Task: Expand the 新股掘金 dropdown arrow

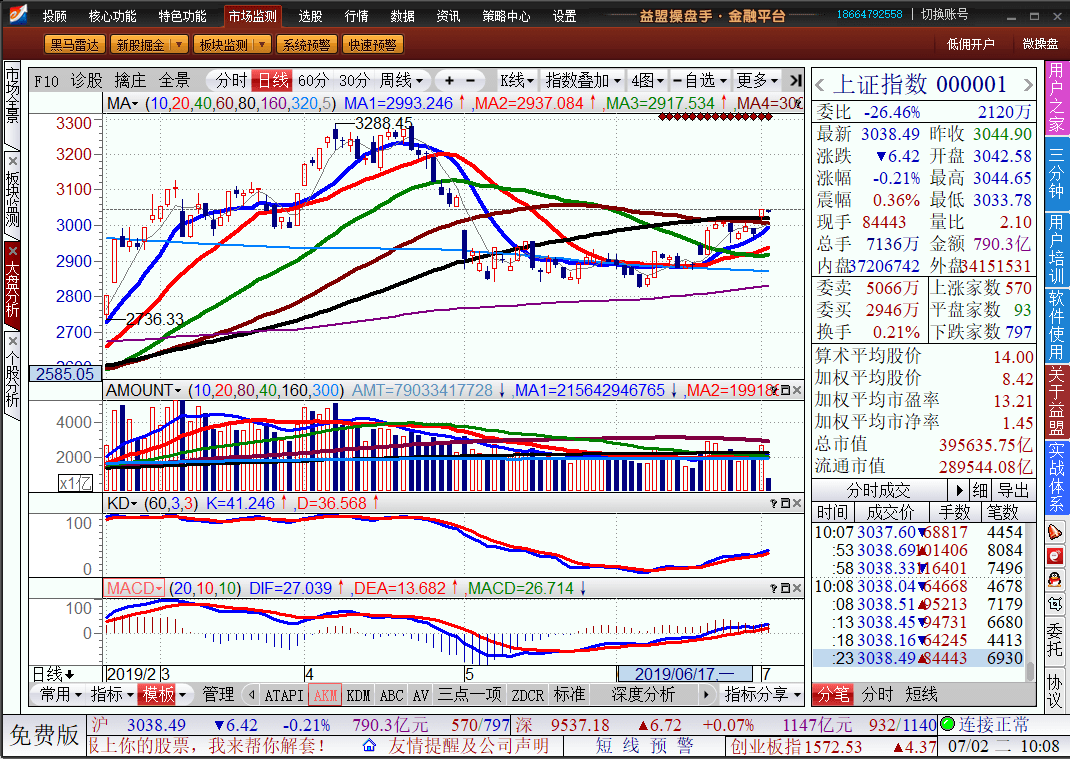Action: 179,44
